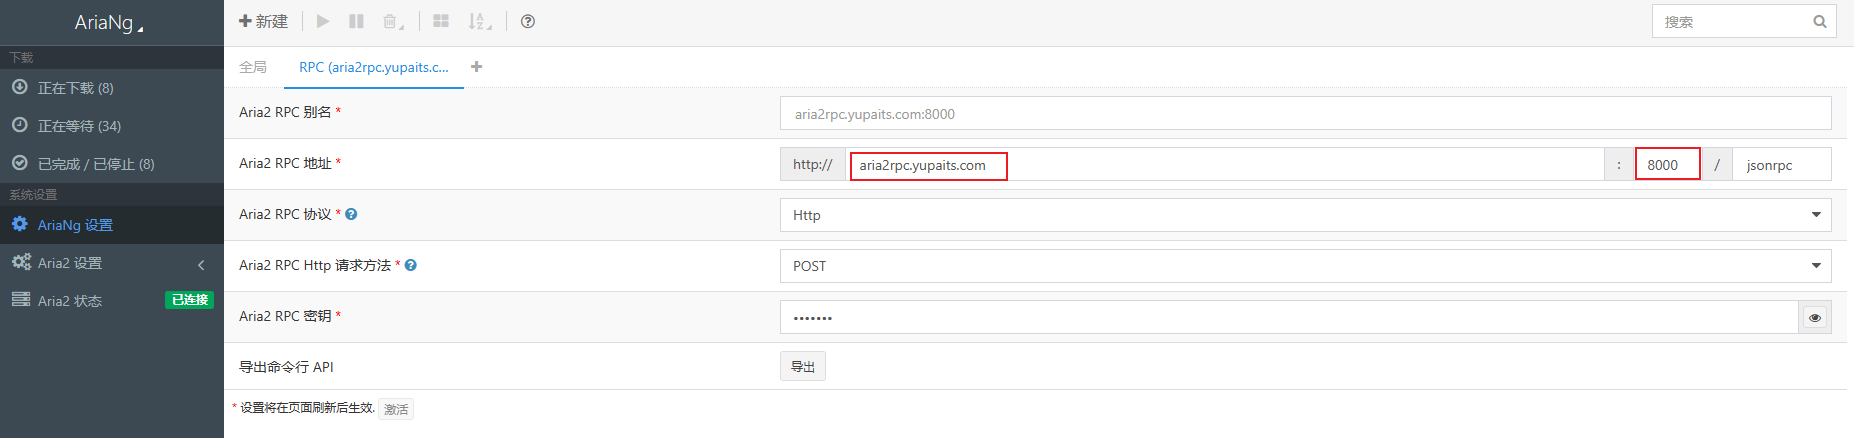The image size is (1854, 438).
Task: Open the sort order icon menu
Action: (x=479, y=21)
